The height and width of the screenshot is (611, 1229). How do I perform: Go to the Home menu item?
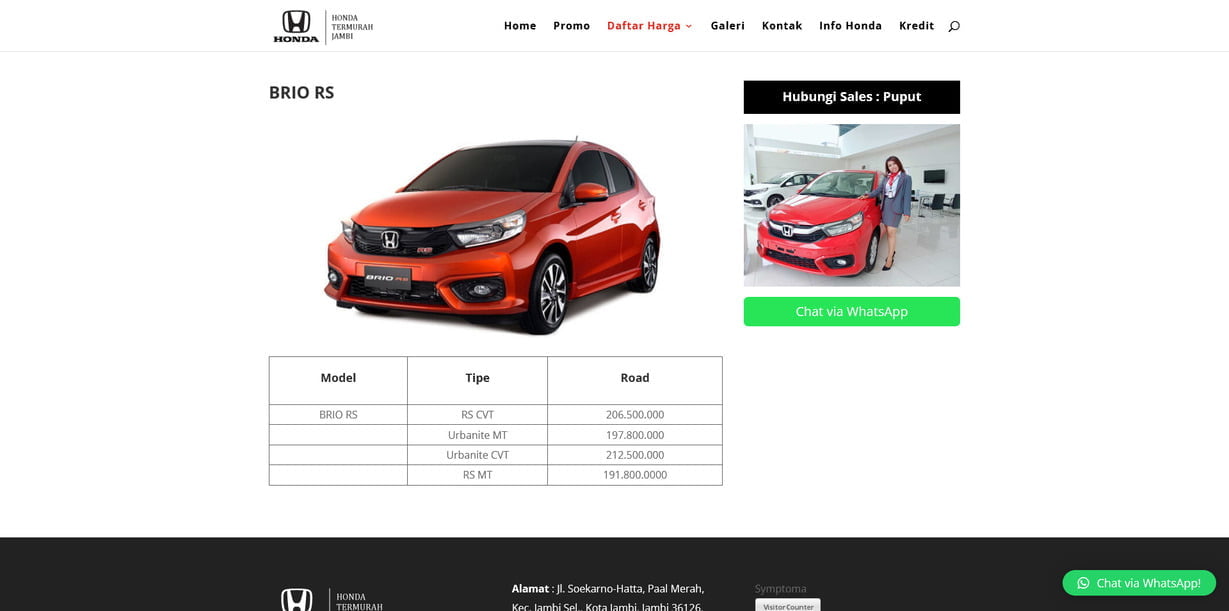point(520,26)
